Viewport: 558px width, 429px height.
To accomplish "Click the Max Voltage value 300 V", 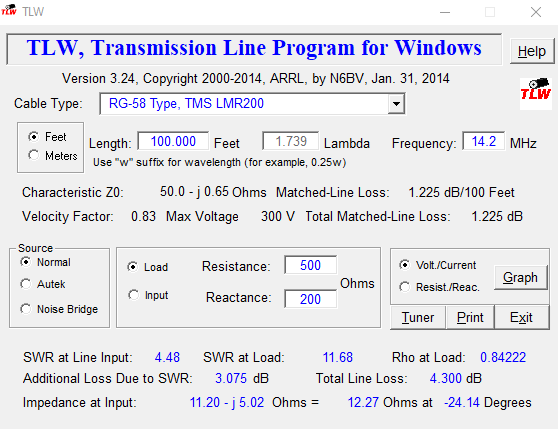I will click(278, 216).
